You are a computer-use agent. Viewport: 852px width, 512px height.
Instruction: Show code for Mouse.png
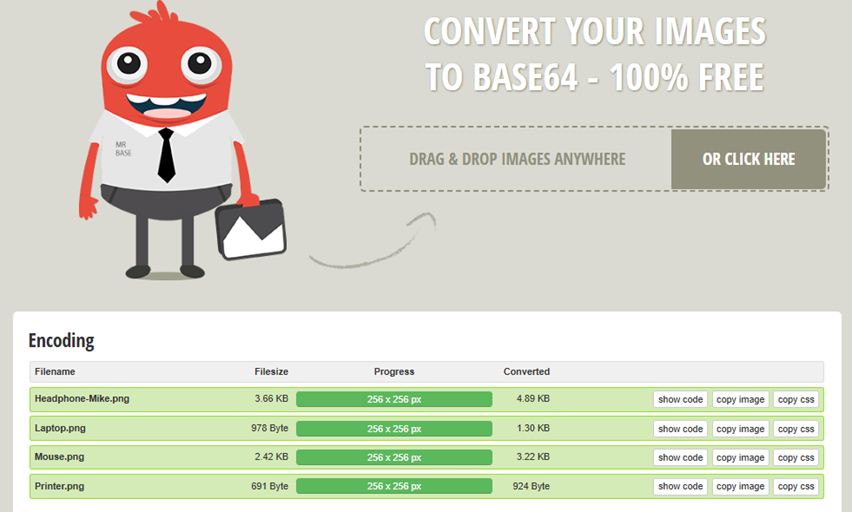point(681,457)
